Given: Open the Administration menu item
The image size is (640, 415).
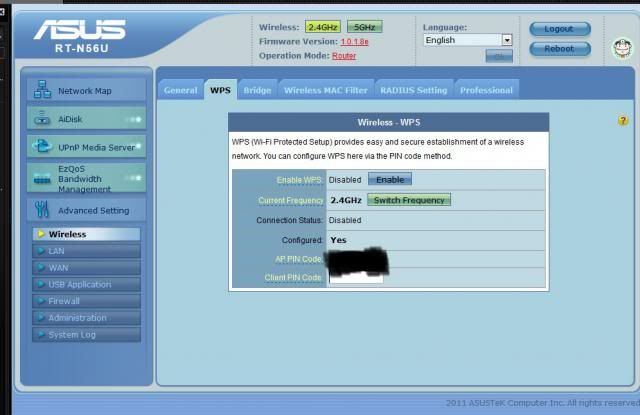Looking at the screenshot, I should click(x=87, y=318).
